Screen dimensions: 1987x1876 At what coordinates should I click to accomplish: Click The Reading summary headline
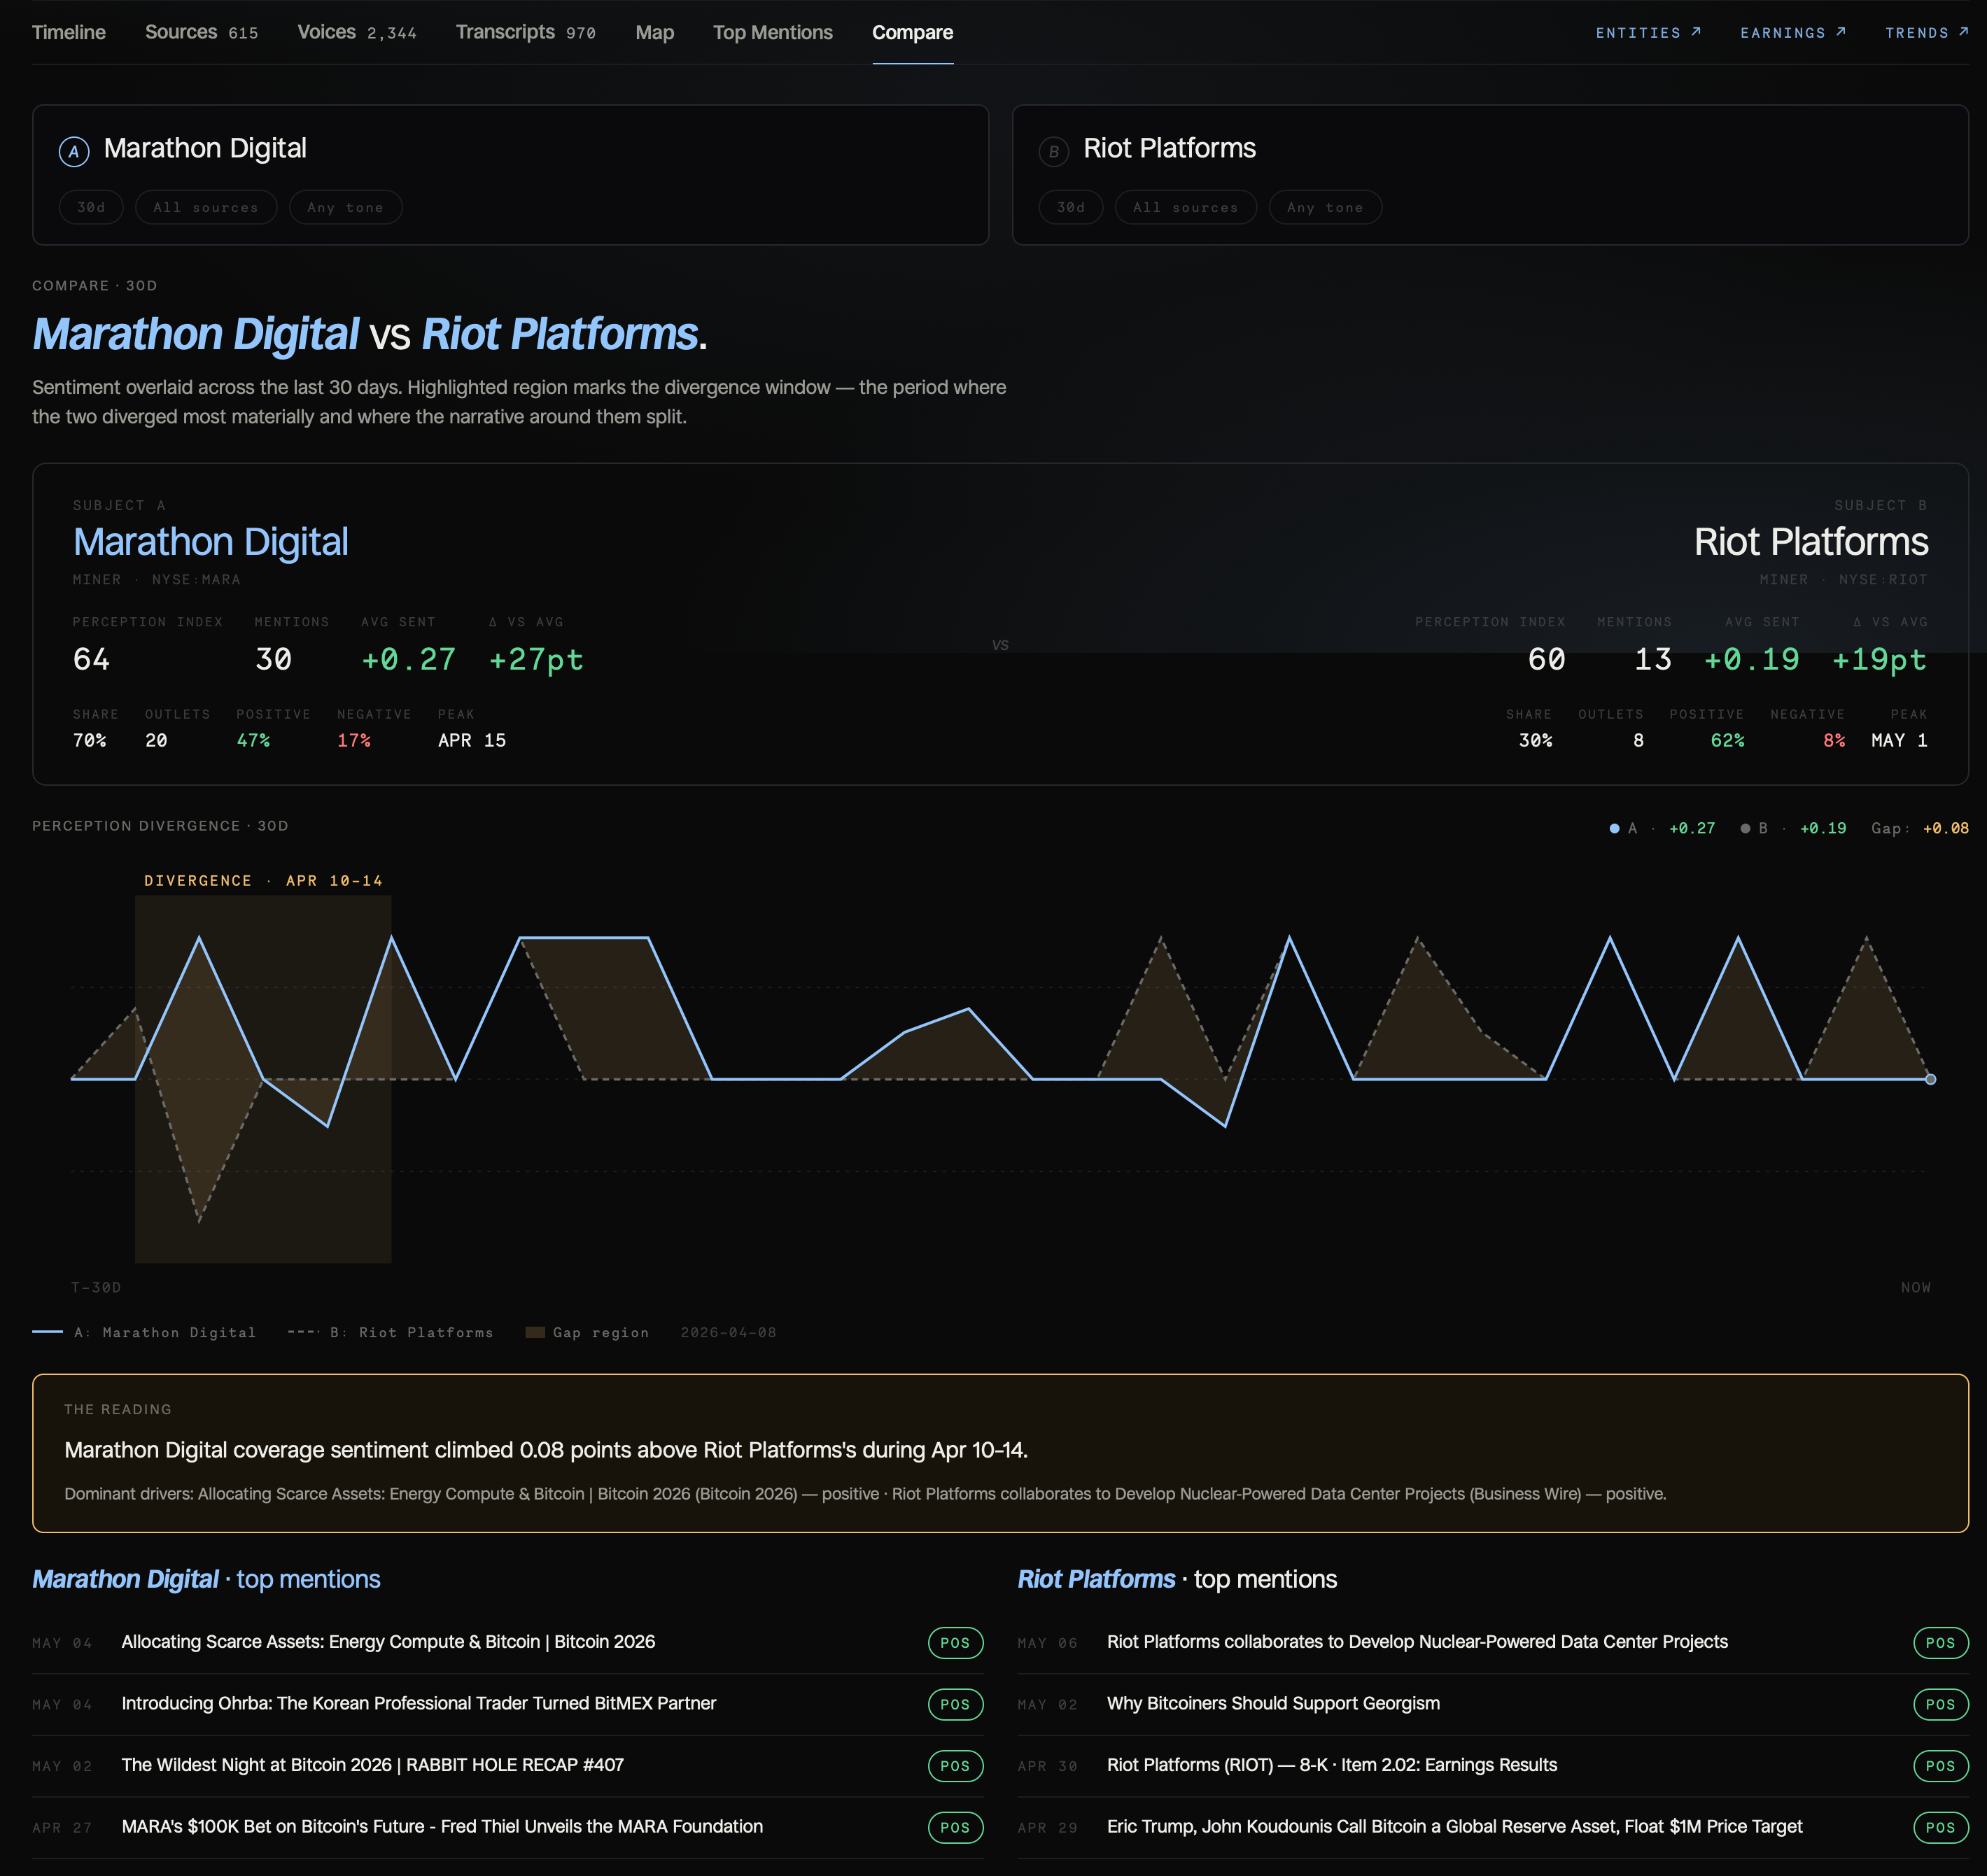coord(546,1450)
